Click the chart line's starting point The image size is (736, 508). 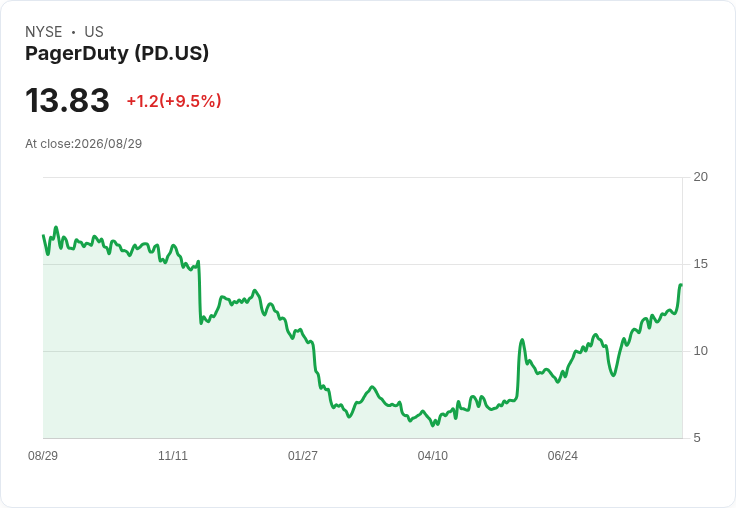[44, 235]
